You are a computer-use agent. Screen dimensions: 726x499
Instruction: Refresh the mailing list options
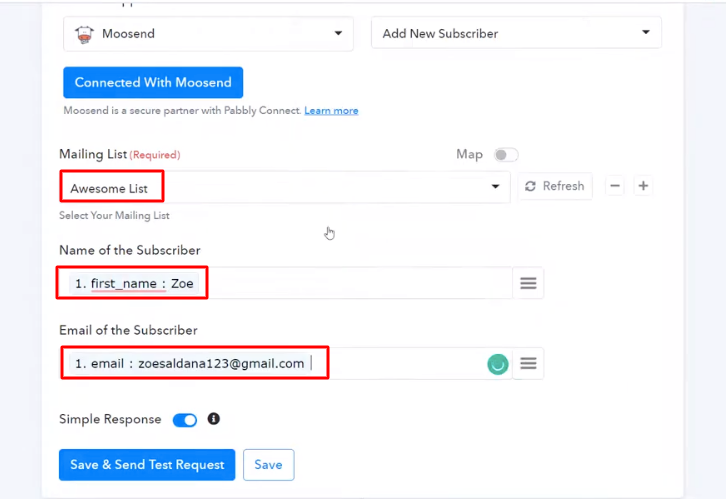555,186
